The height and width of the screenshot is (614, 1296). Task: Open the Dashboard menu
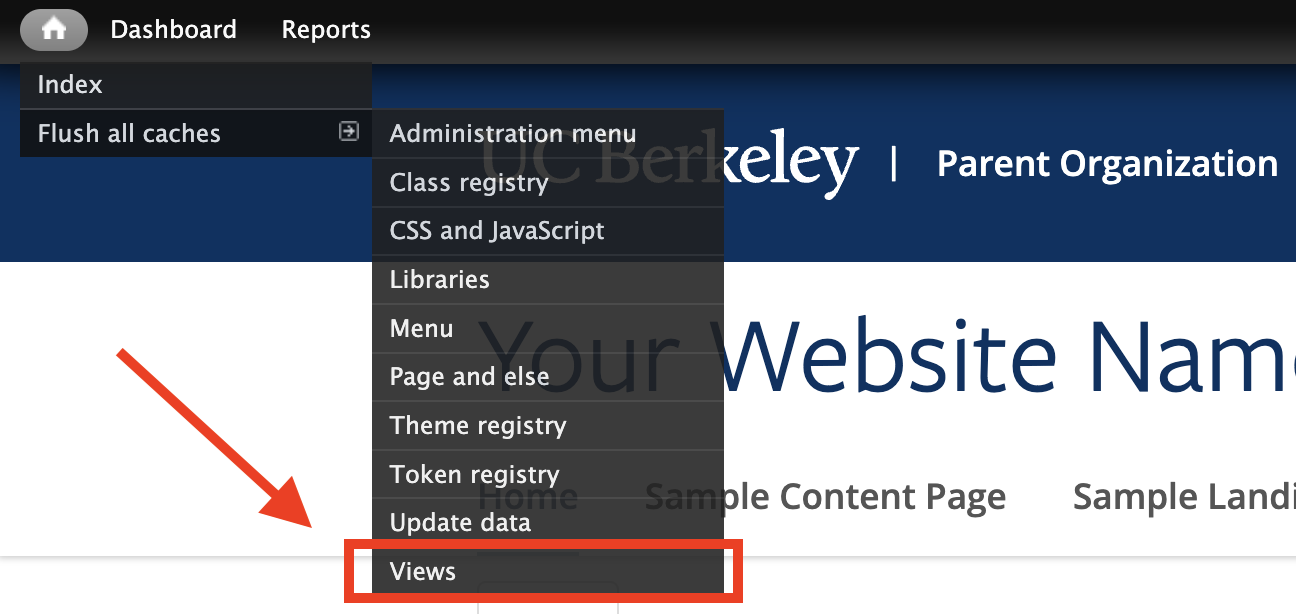coord(174,30)
